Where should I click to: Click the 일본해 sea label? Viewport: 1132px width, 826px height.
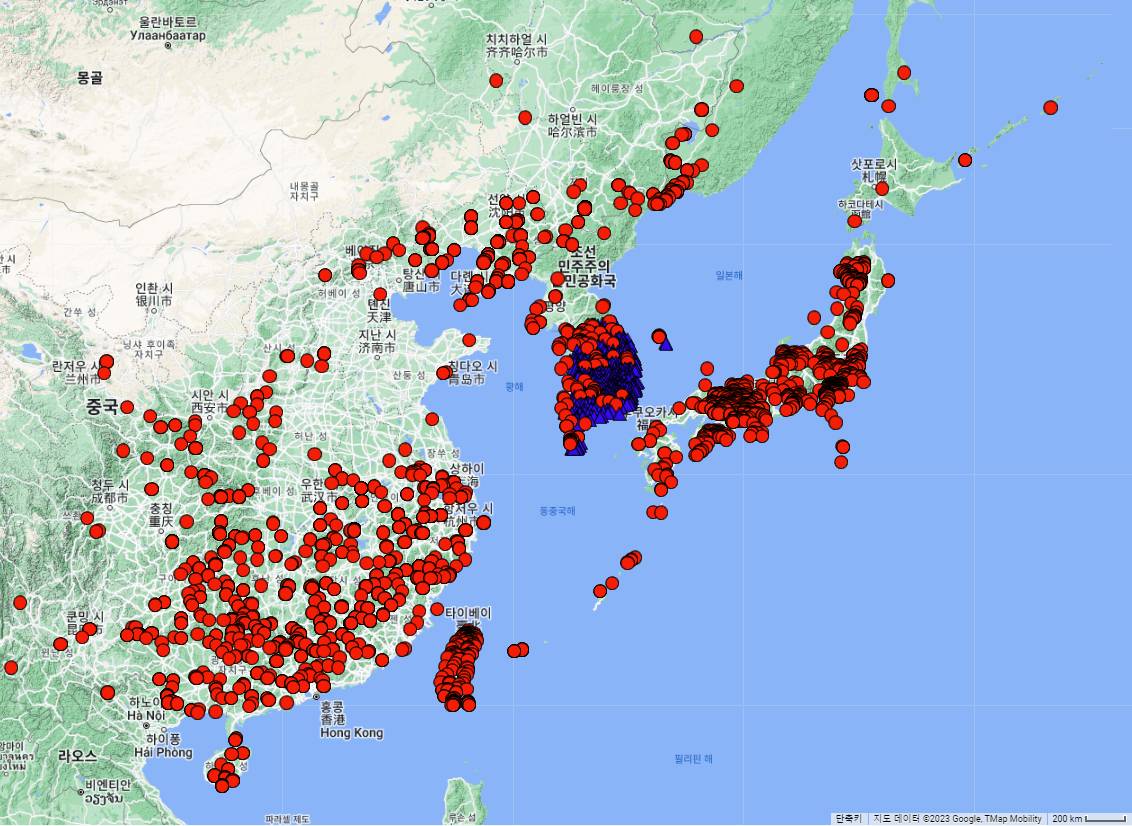click(x=729, y=275)
